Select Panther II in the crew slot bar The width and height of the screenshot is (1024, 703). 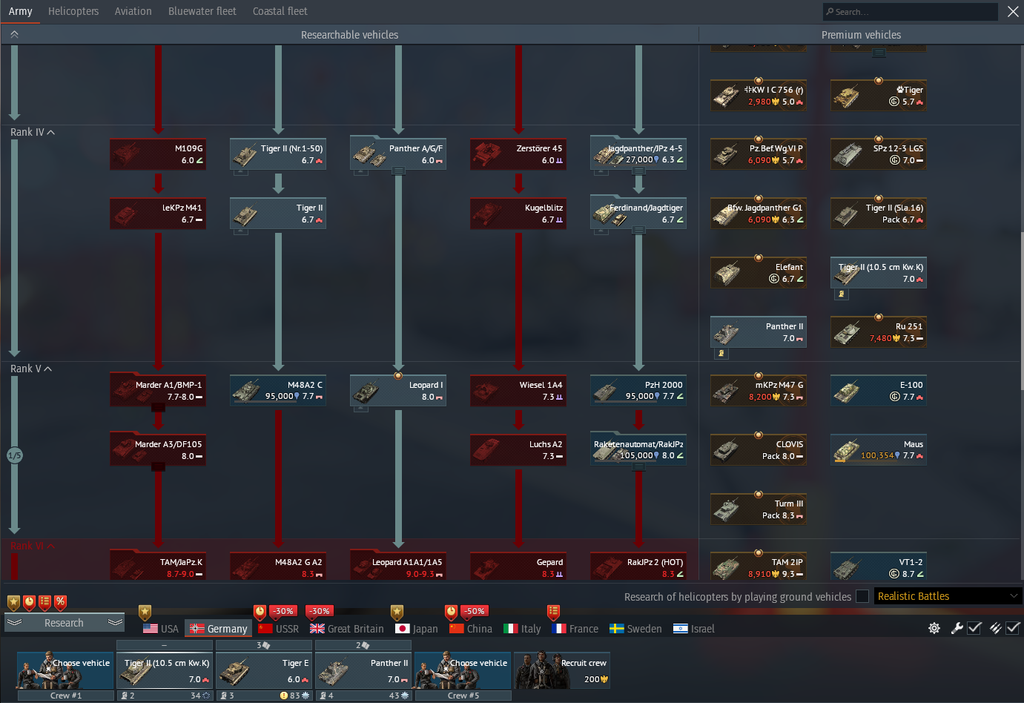(363, 670)
